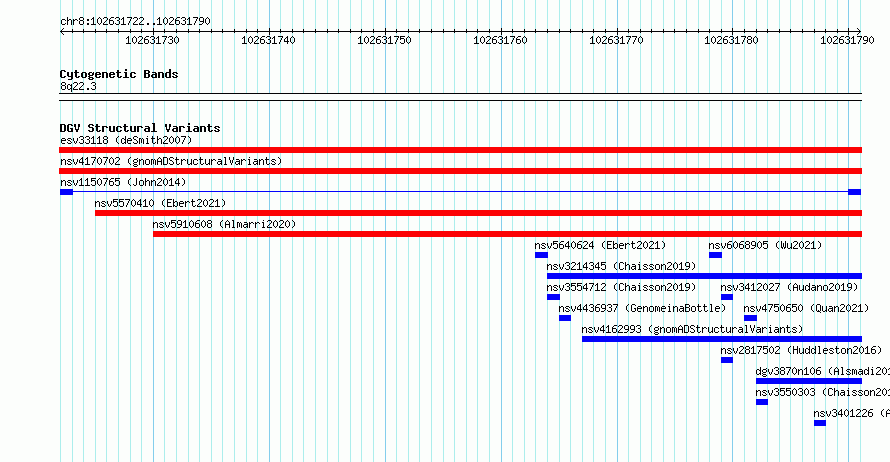Open nsv6068905 (Wu2021) label
The width and height of the screenshot is (890, 462).
point(765,245)
